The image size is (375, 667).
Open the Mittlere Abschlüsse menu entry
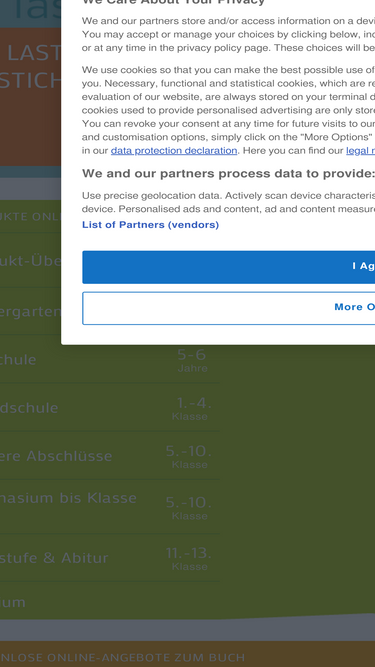pos(56,456)
